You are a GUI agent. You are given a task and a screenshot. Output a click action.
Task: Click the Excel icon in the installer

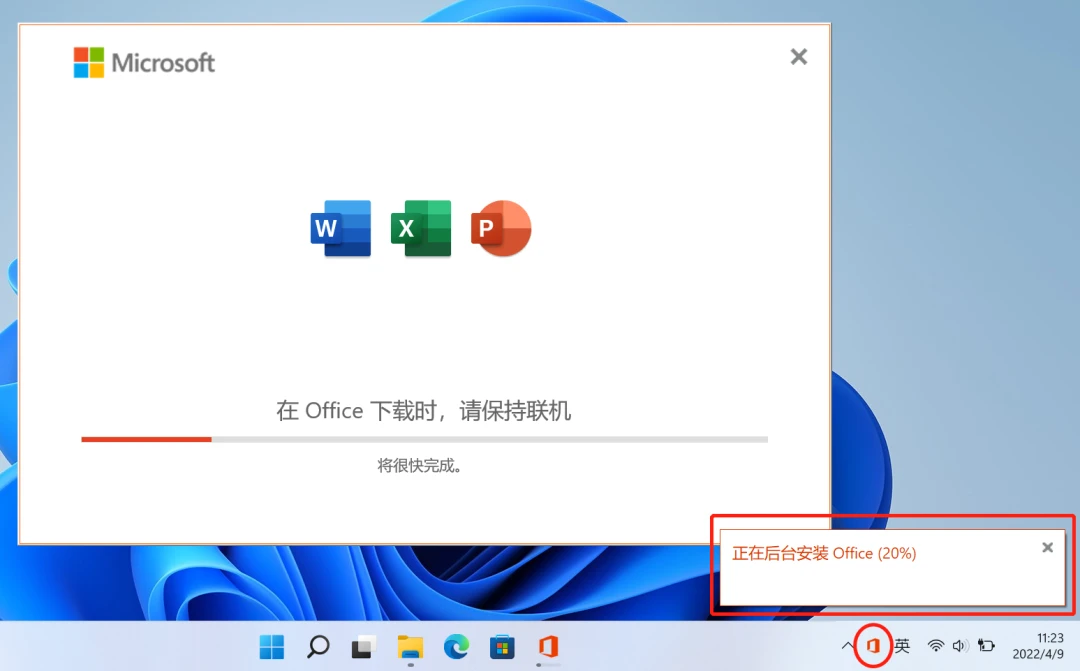[421, 228]
